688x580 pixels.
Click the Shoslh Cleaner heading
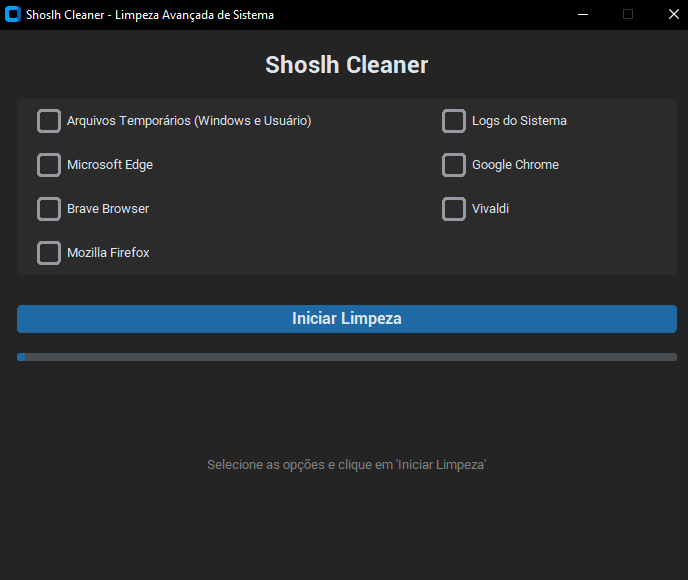click(347, 65)
